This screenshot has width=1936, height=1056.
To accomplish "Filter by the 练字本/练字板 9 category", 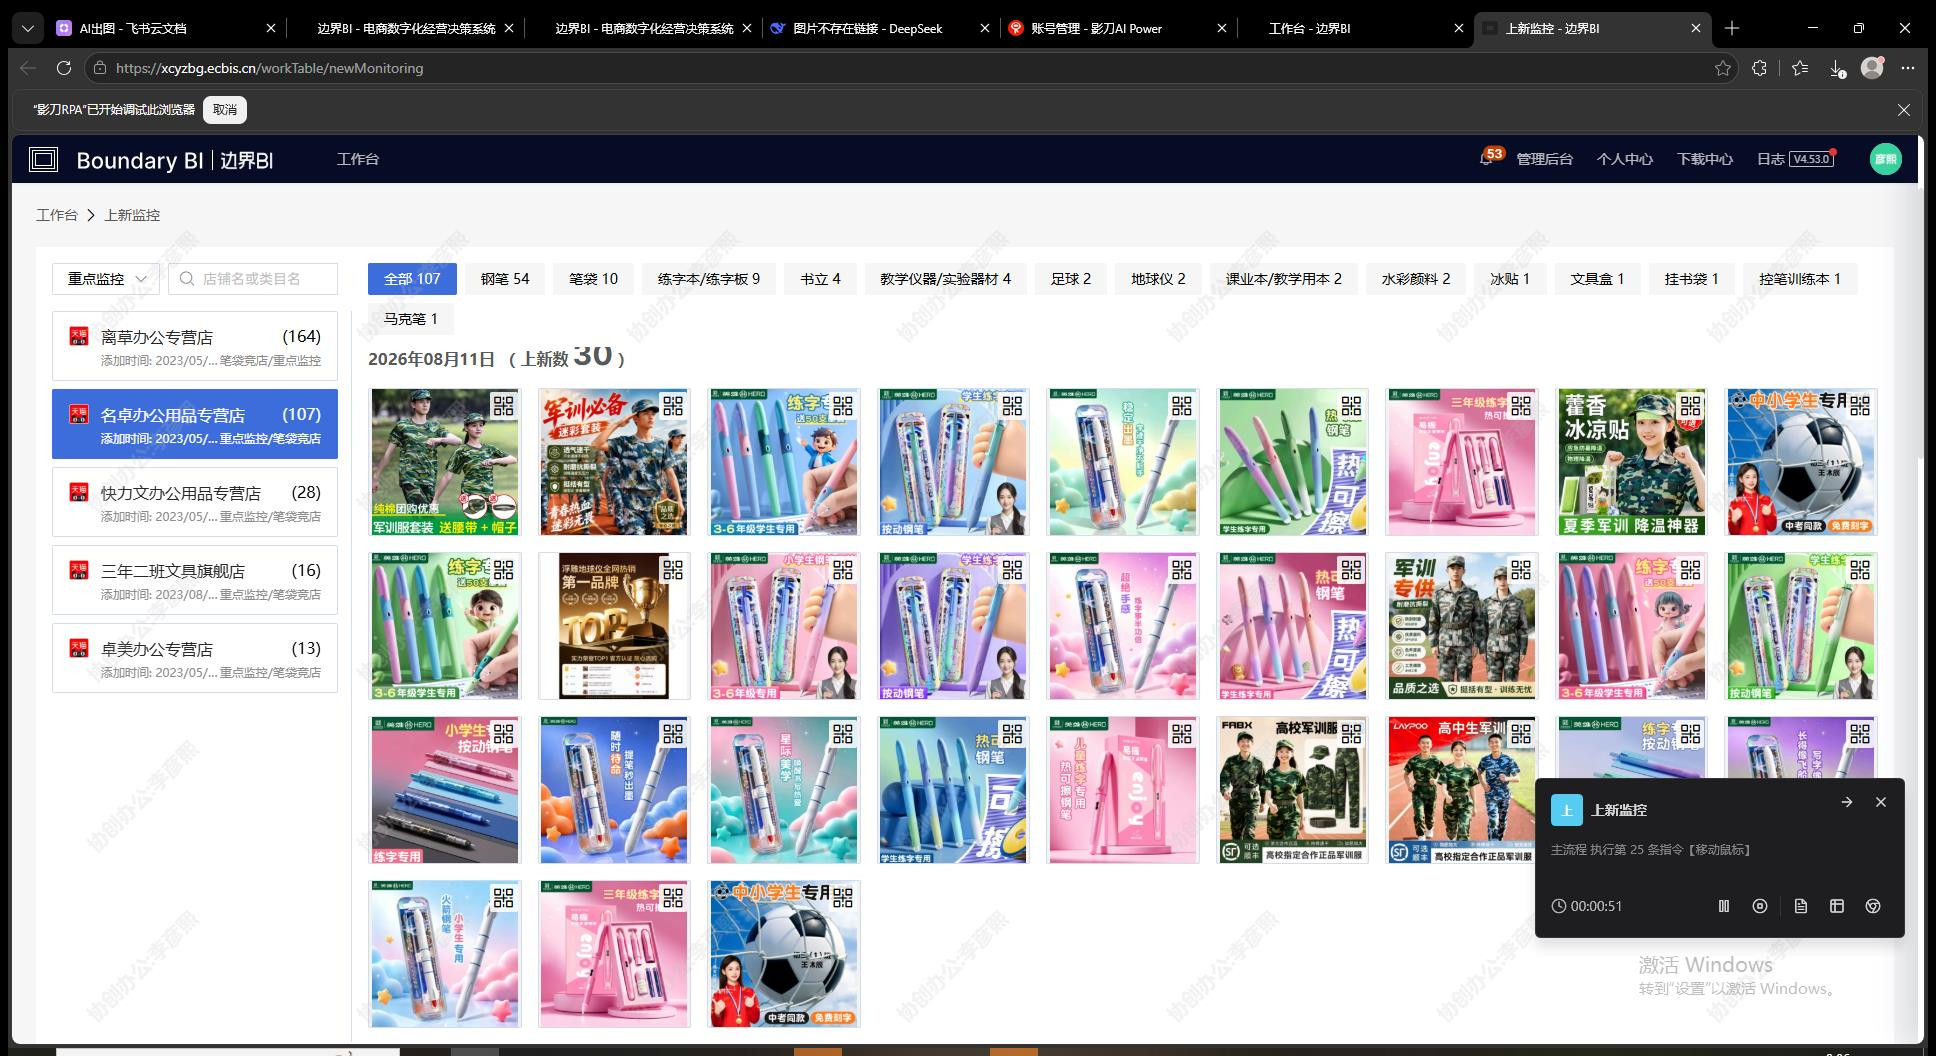I will [x=709, y=279].
